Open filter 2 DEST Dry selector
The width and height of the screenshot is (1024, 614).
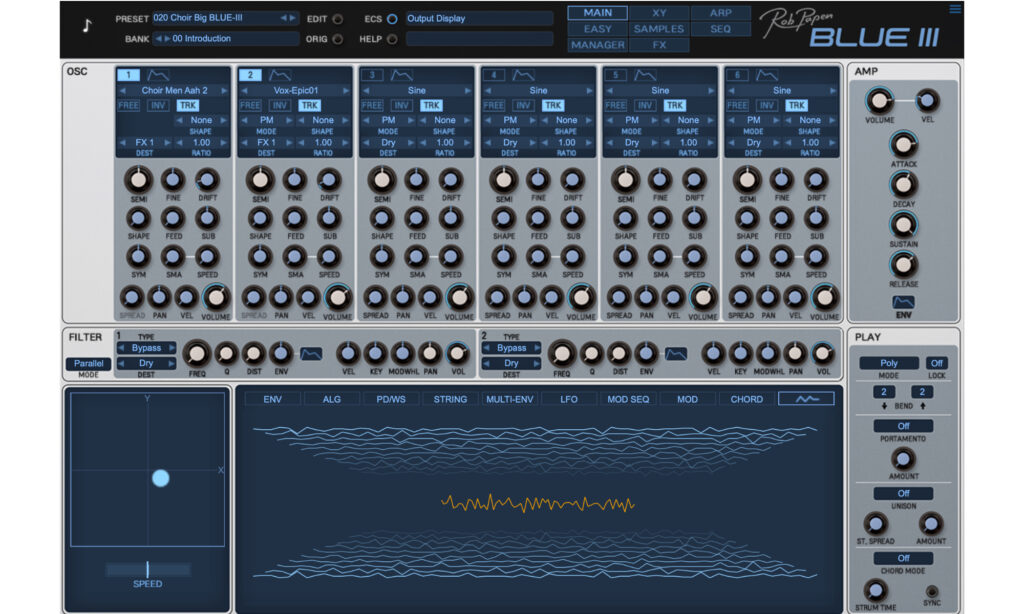click(511, 363)
